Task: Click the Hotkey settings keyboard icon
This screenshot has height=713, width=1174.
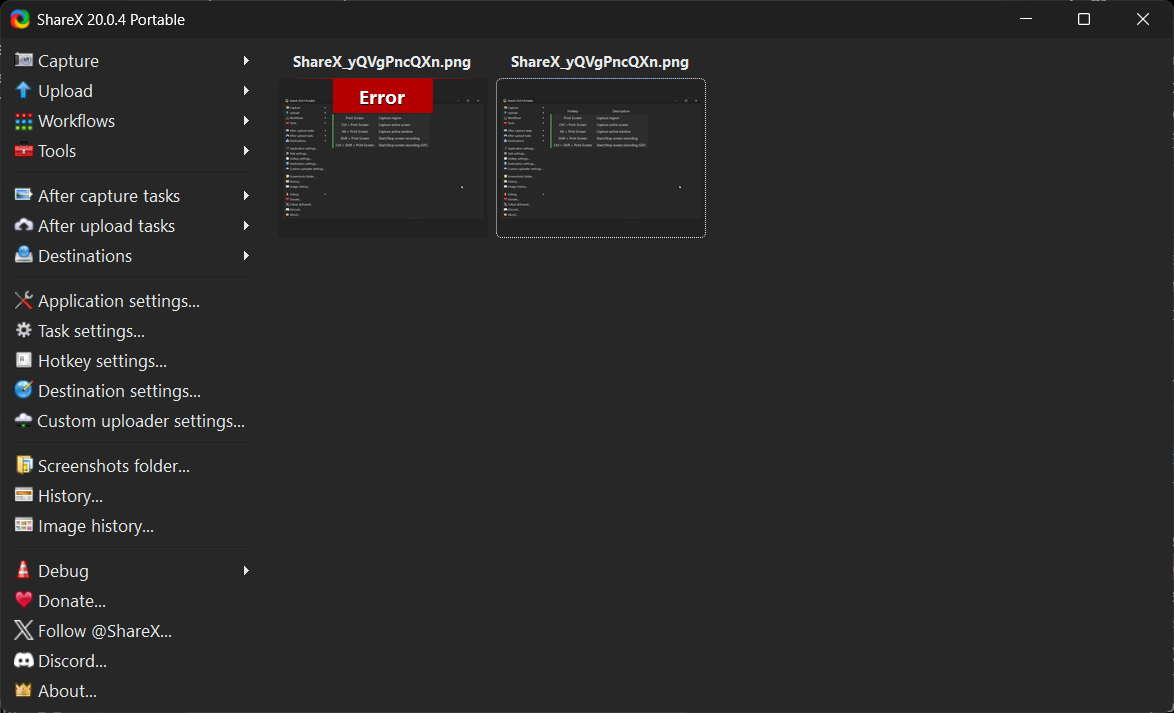Action: click(24, 360)
